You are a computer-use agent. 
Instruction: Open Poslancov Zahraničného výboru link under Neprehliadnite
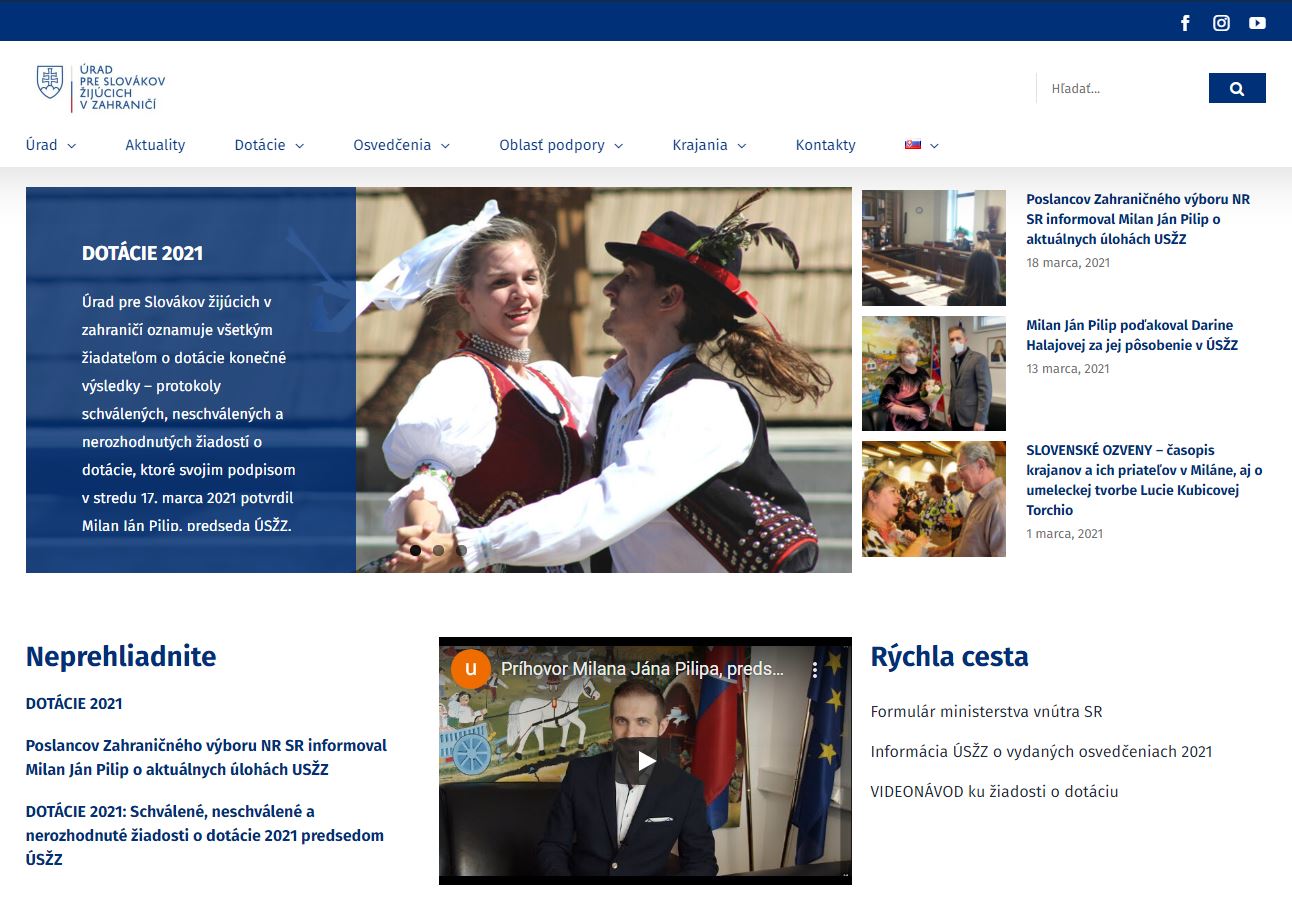pyautogui.click(x=206, y=757)
